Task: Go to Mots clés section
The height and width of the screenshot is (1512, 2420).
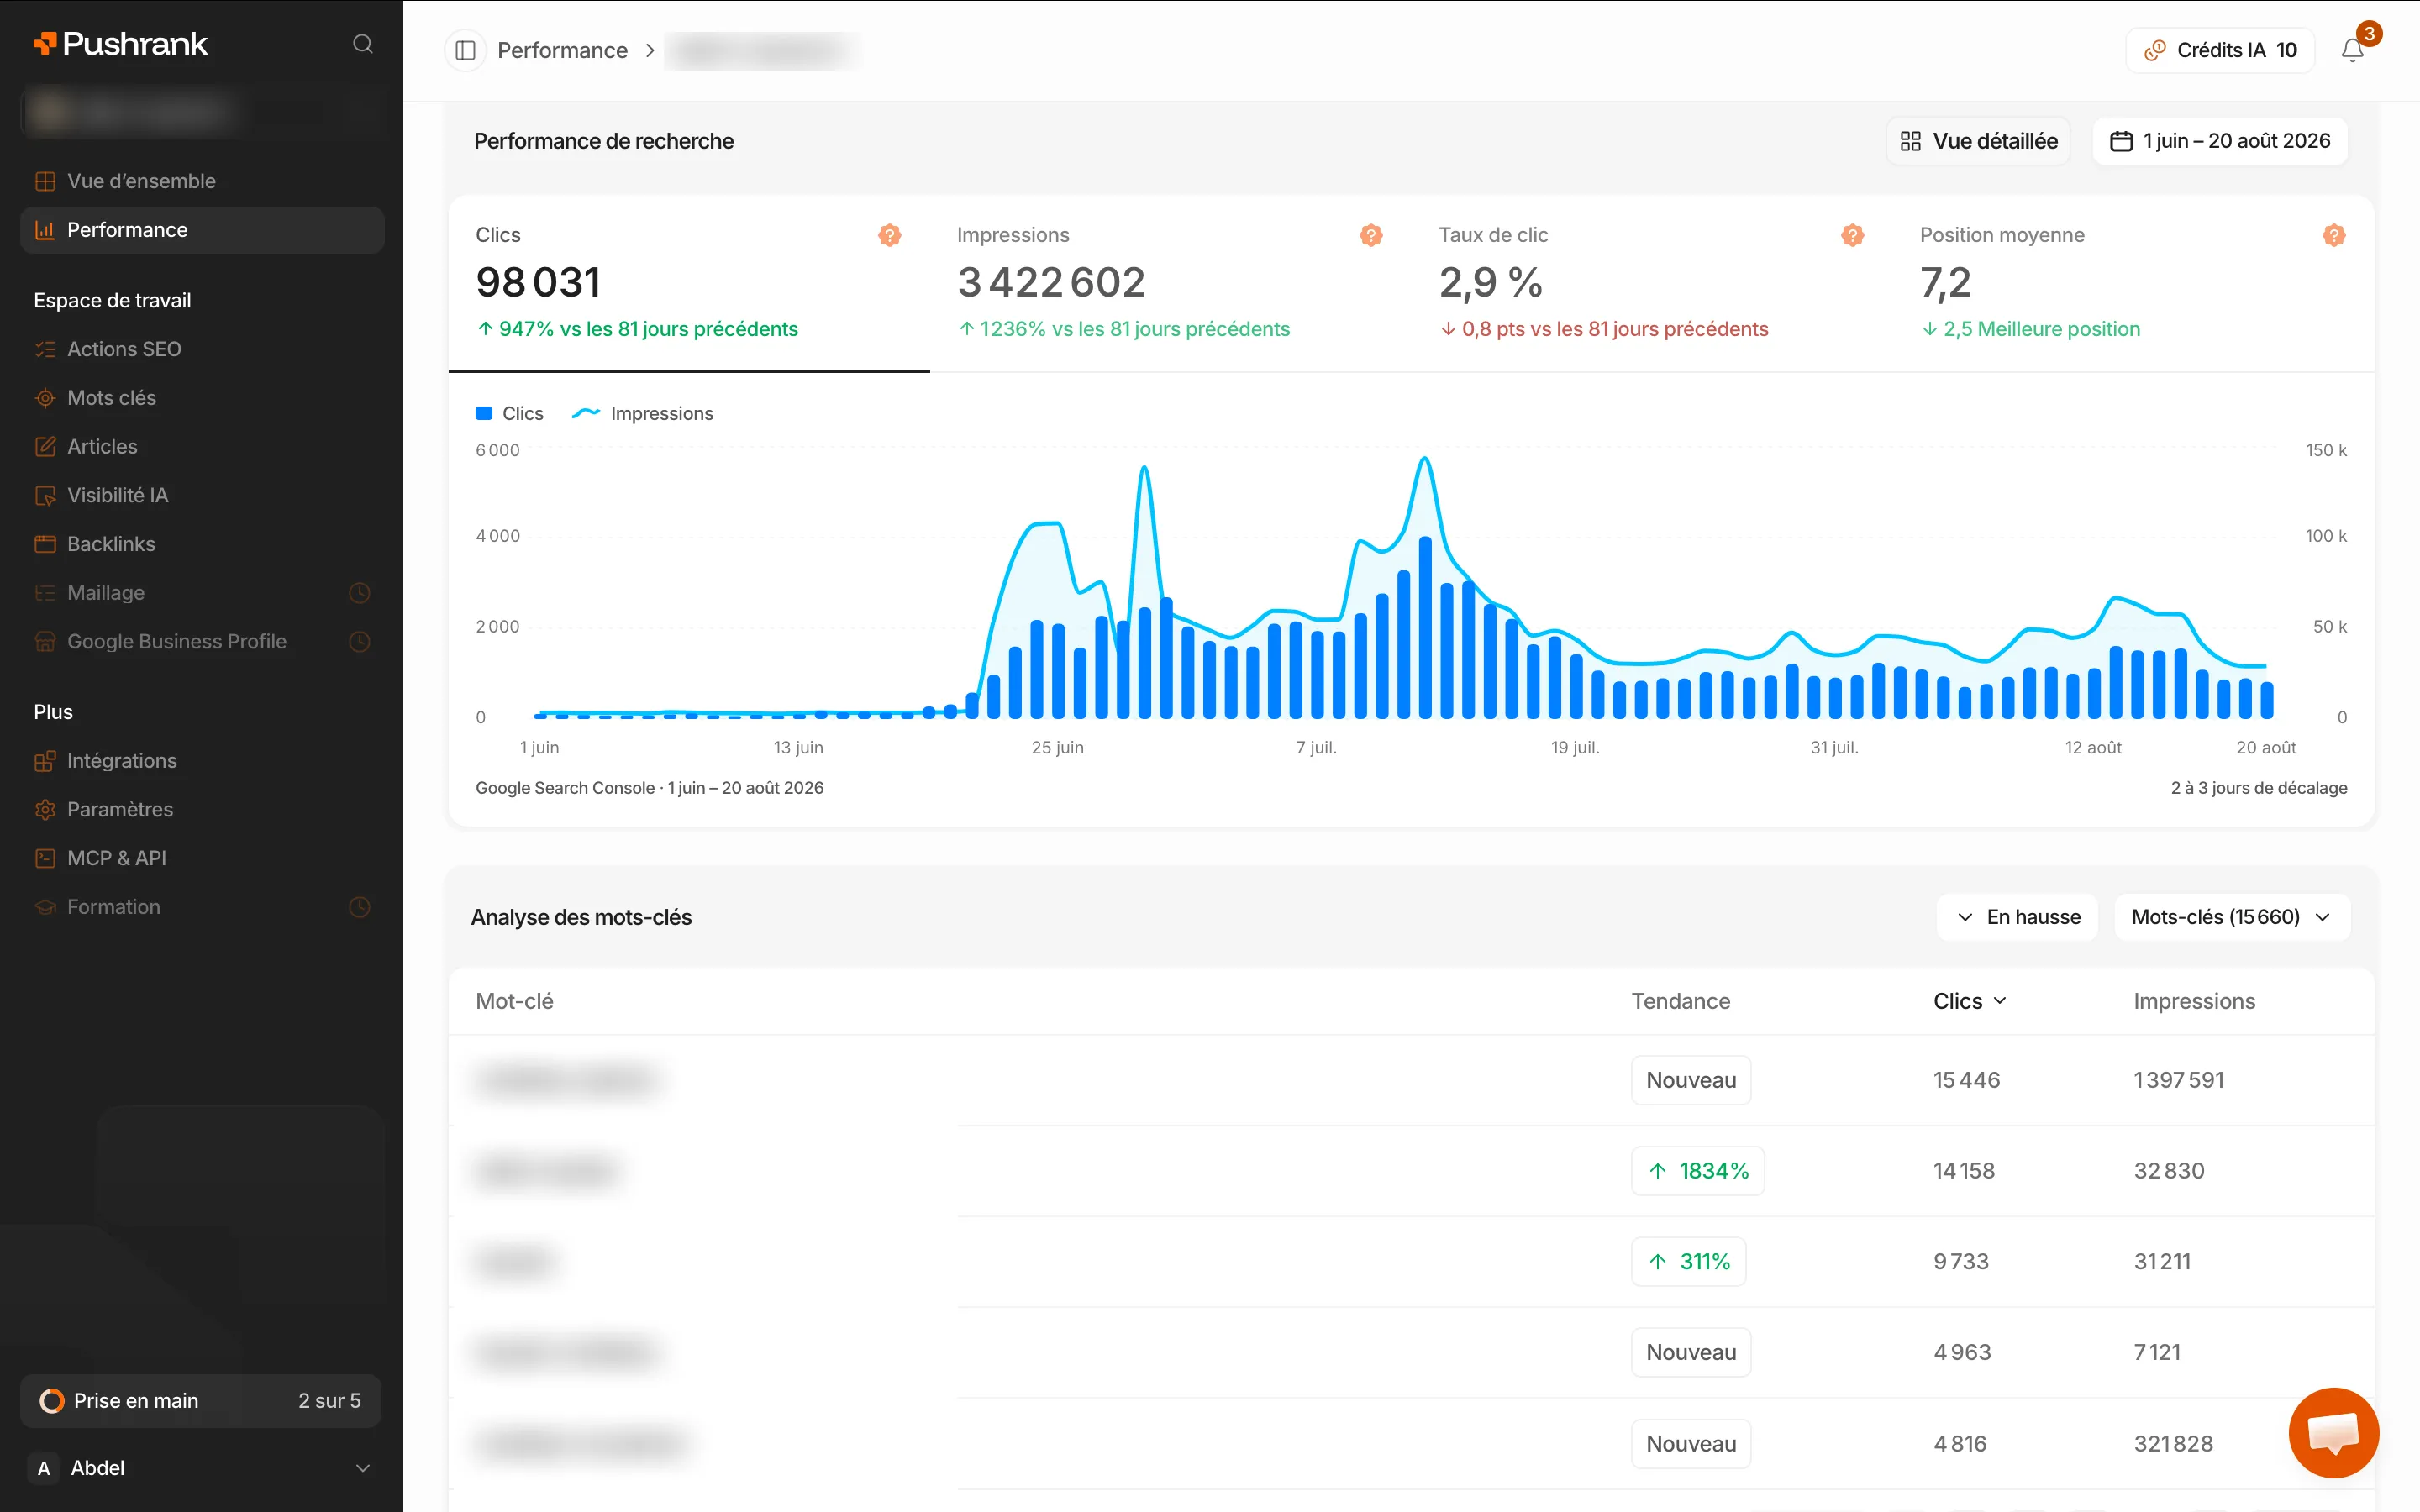Action: click(x=202, y=398)
